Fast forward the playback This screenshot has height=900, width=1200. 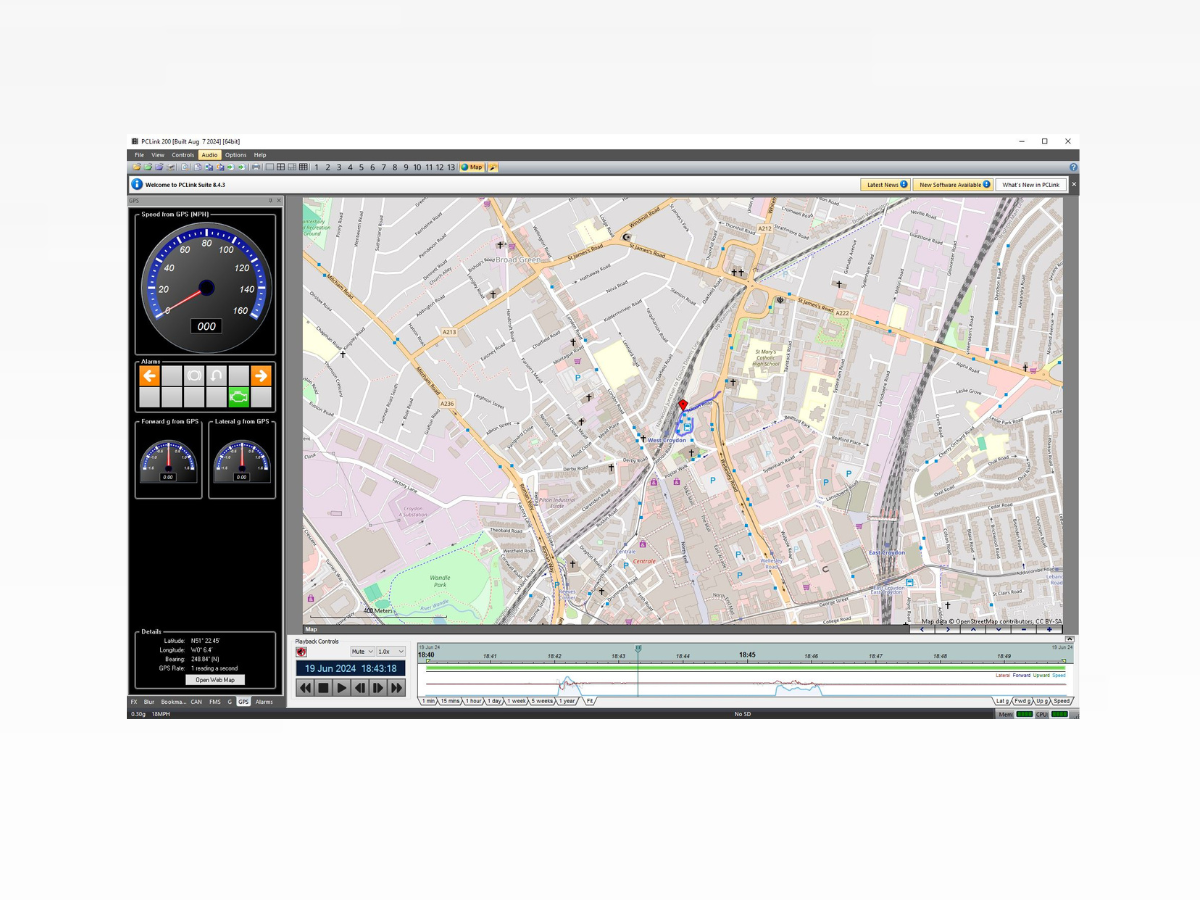[397, 688]
